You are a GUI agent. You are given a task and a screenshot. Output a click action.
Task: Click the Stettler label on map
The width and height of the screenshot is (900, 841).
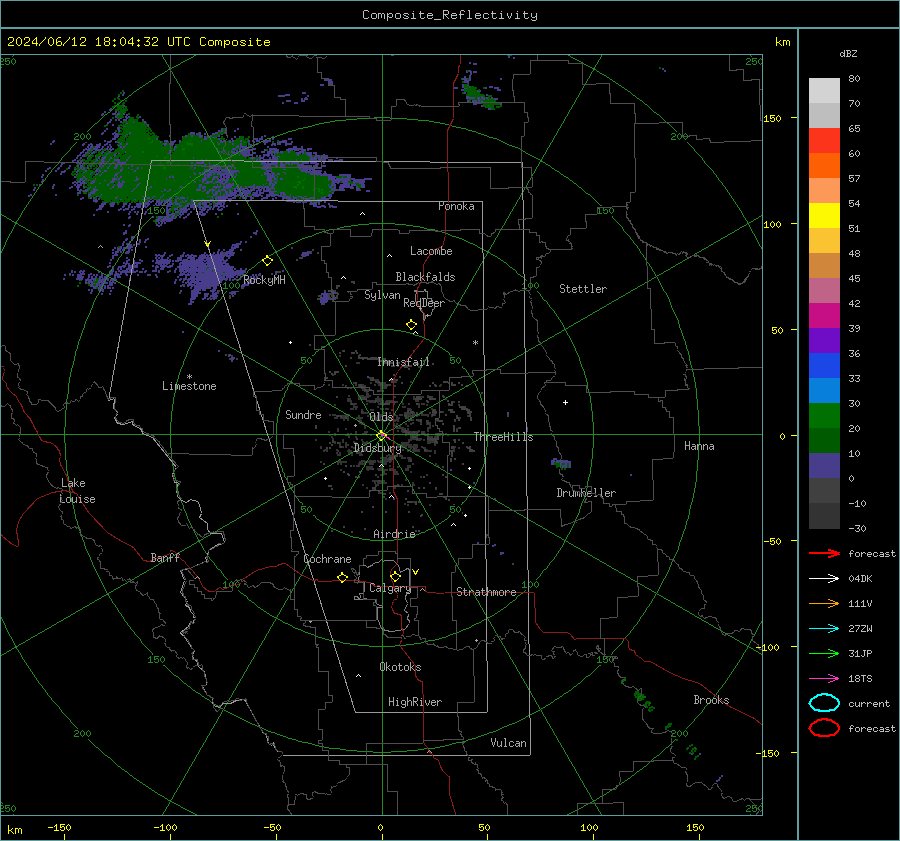tap(583, 289)
